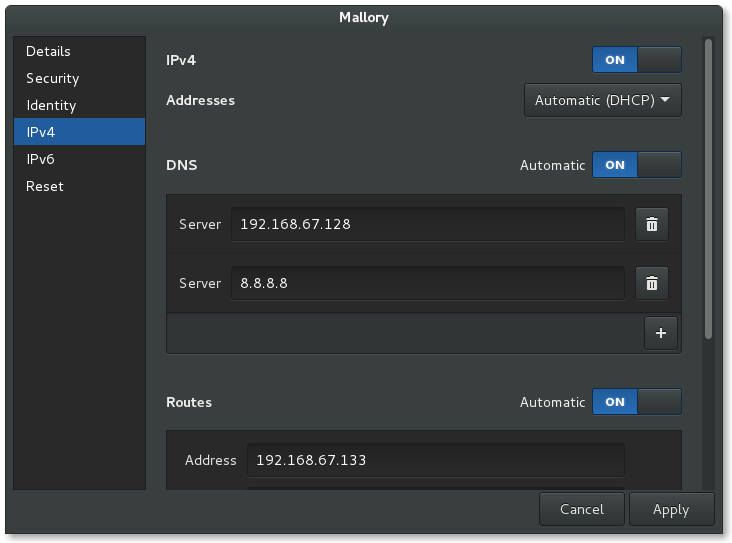Disable automatic DNS toggle
The width and height of the screenshot is (732, 543).
[637, 165]
